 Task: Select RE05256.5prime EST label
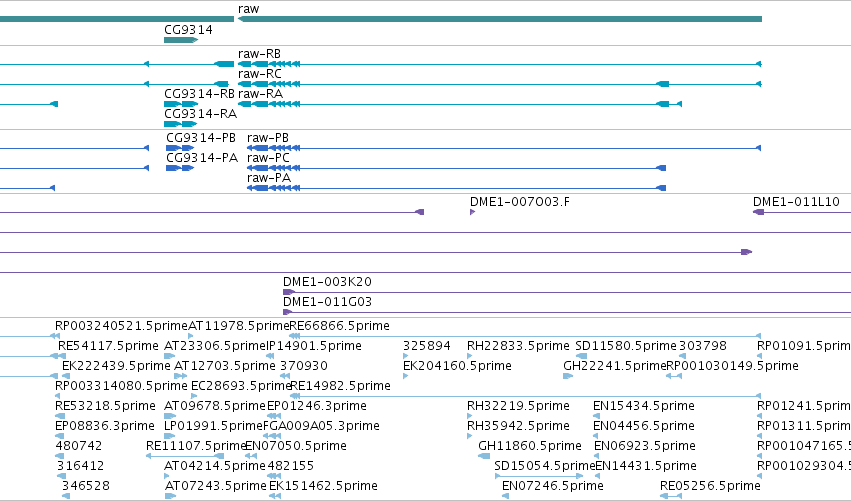pyautogui.click(x=710, y=486)
